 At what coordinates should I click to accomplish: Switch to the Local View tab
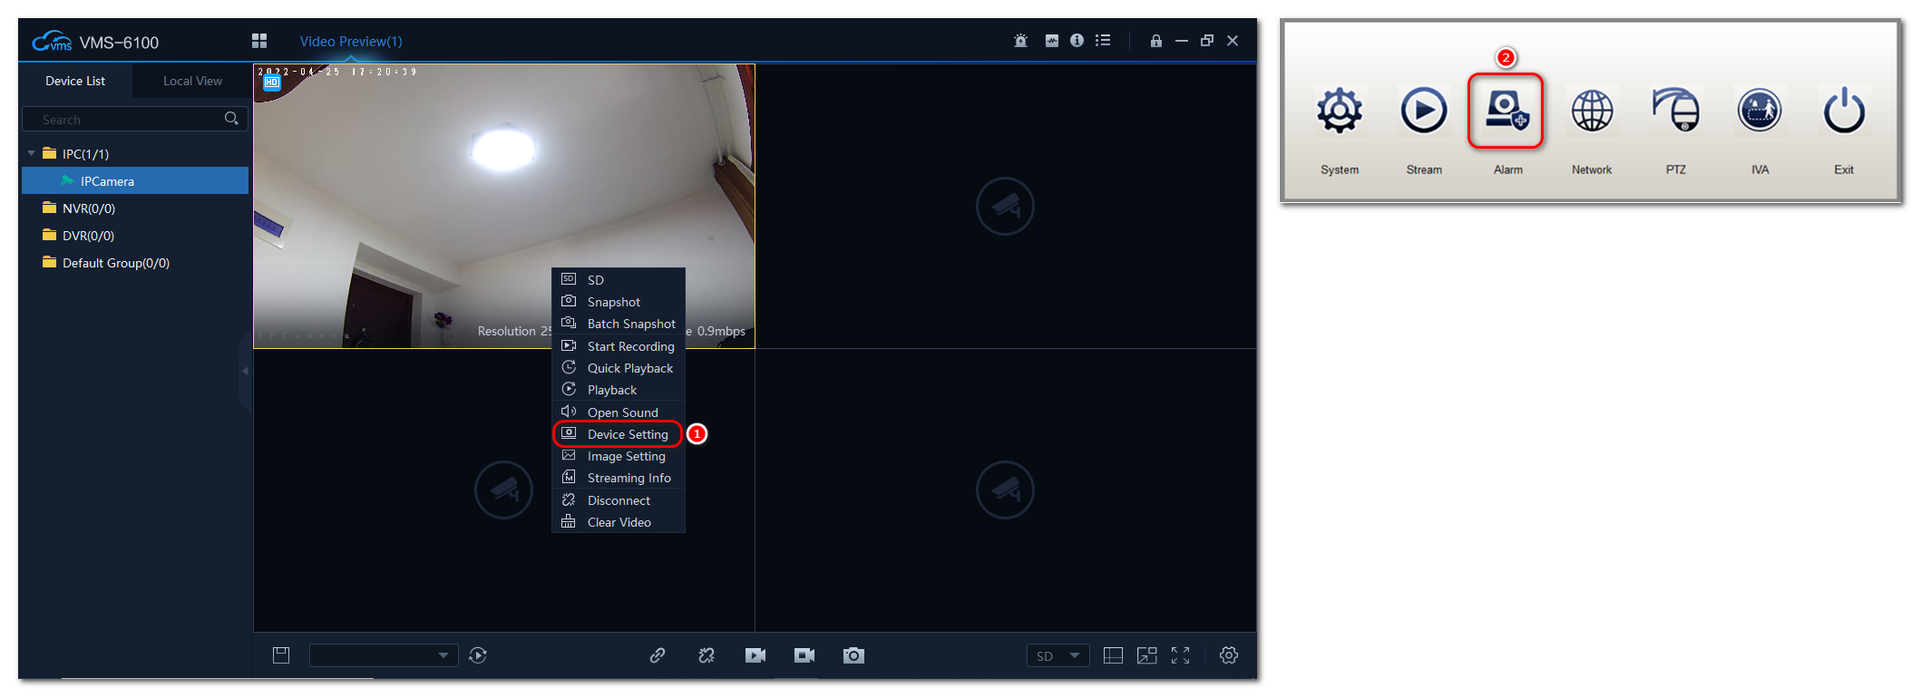(x=192, y=81)
